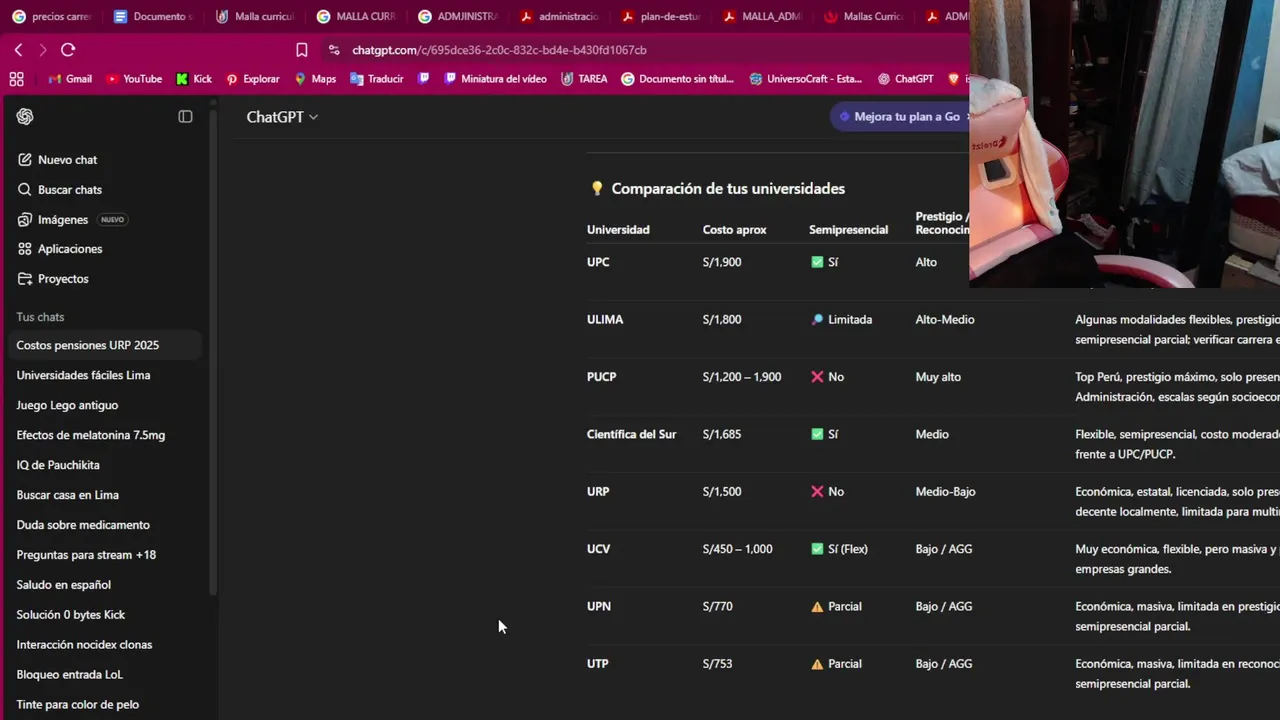Select the UPC cell in the table
Viewport: 1280px width, 720px height.
click(598, 262)
